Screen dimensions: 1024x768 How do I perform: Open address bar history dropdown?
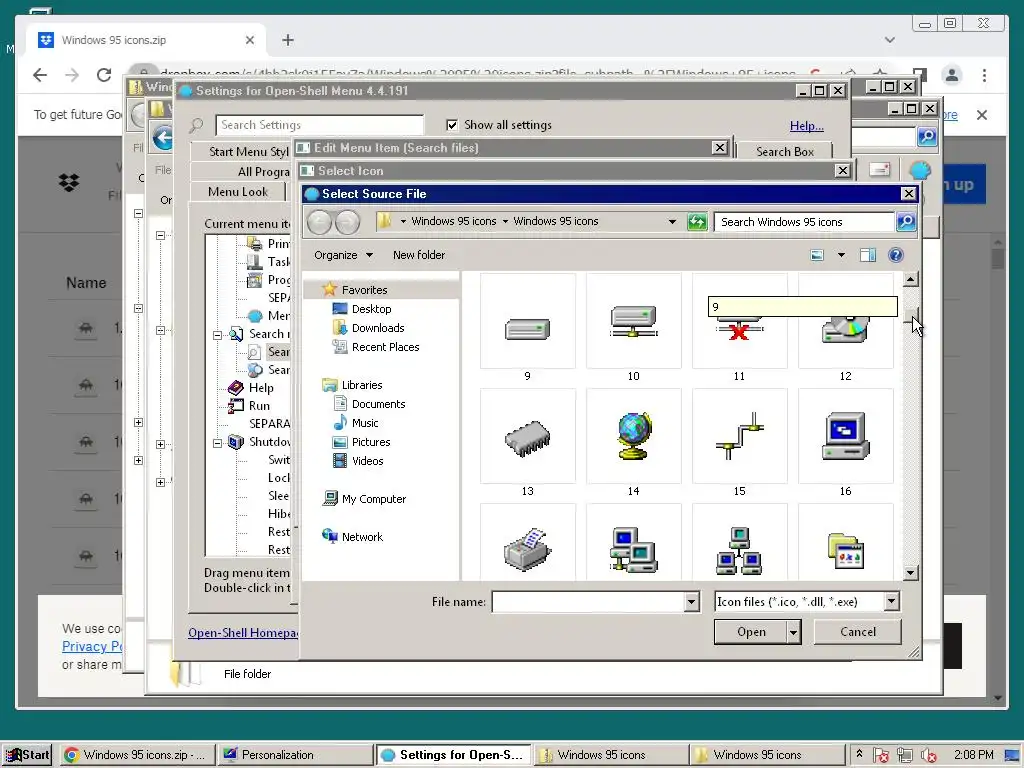(x=672, y=222)
